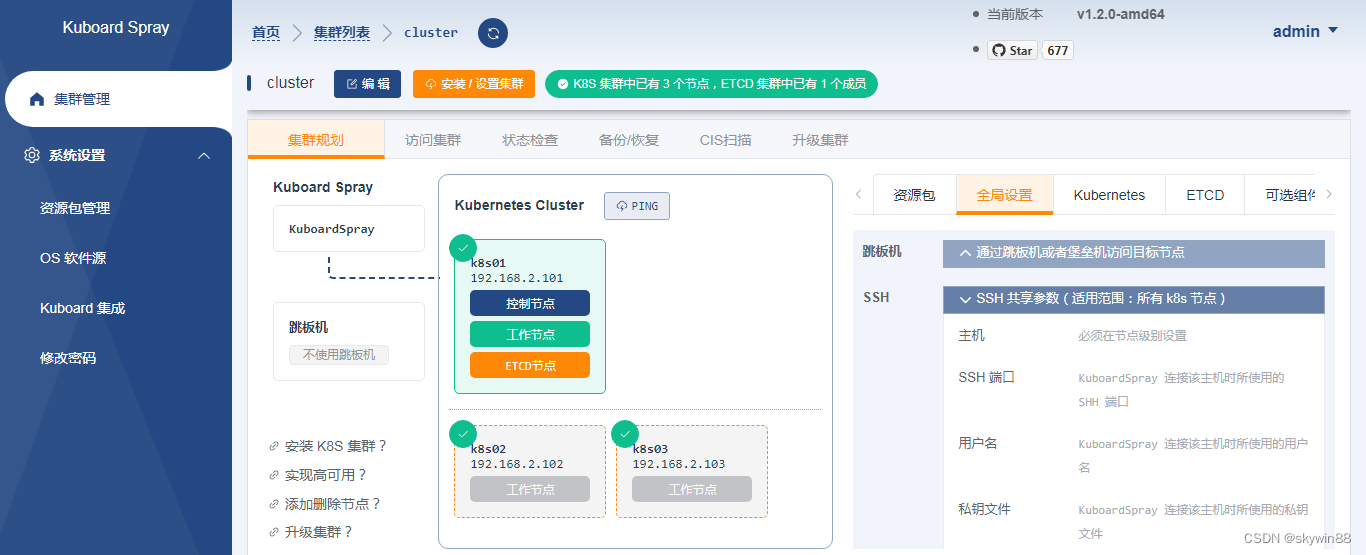This screenshot has width=1366, height=555.
Task: Click the v1.2.0-amd64 version text
Action: 1120,14
